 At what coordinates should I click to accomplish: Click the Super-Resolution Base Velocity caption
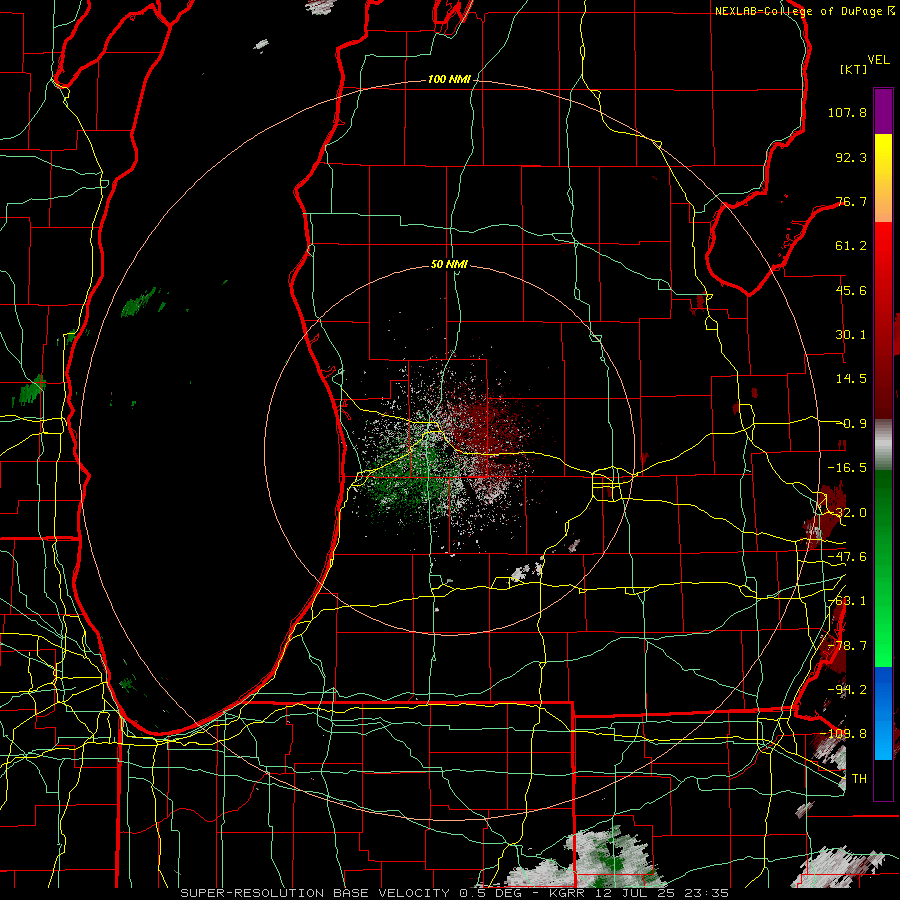(455, 893)
